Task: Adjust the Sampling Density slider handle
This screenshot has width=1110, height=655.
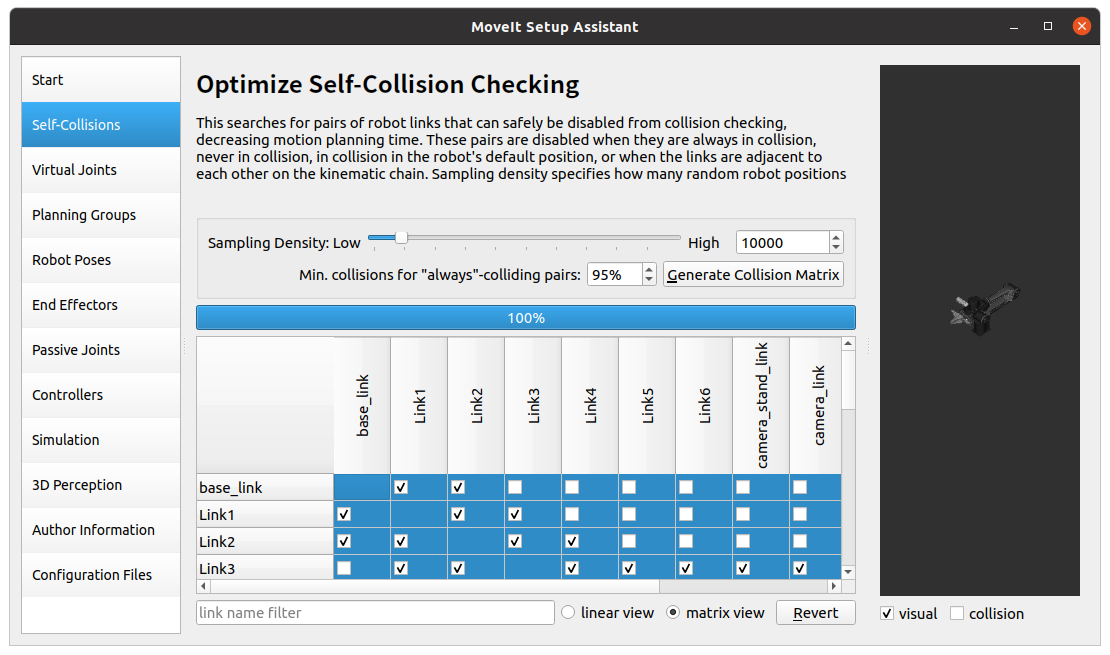Action: click(401, 238)
